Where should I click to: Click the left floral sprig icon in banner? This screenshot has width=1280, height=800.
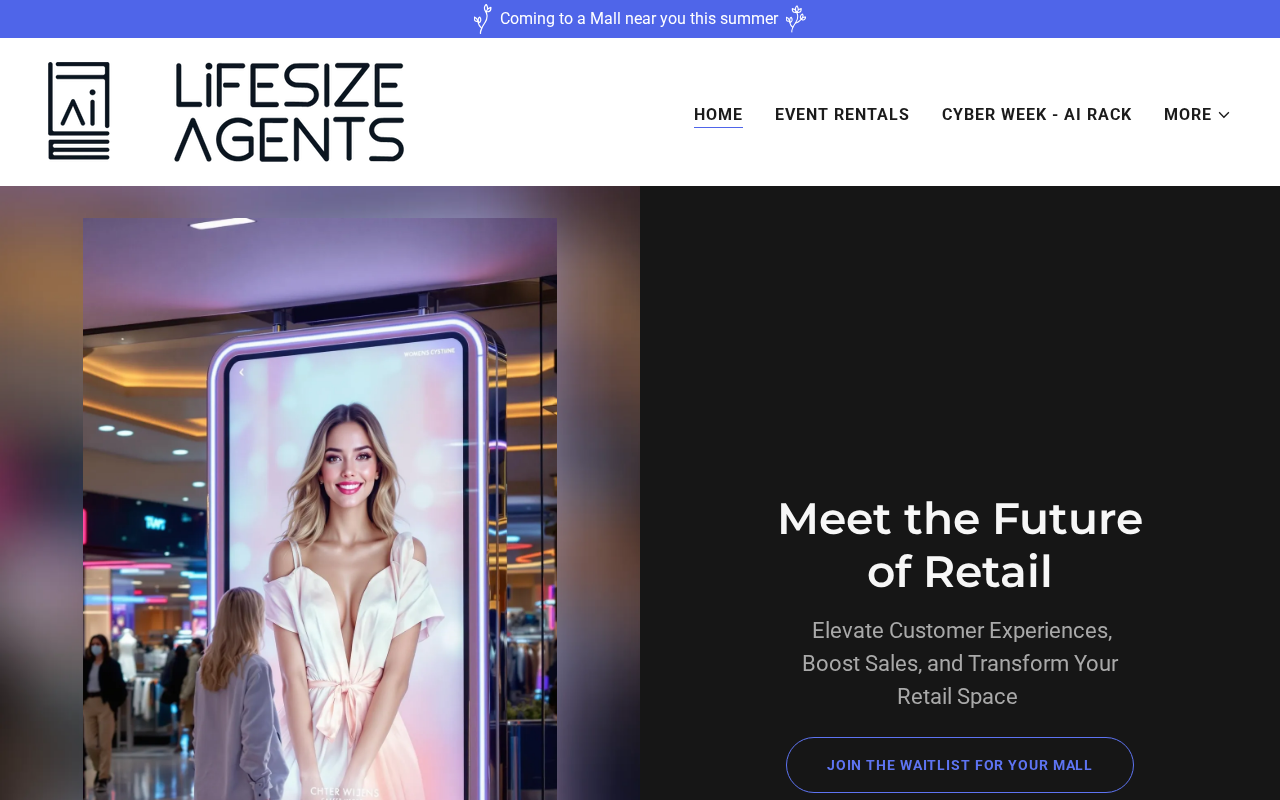point(482,19)
